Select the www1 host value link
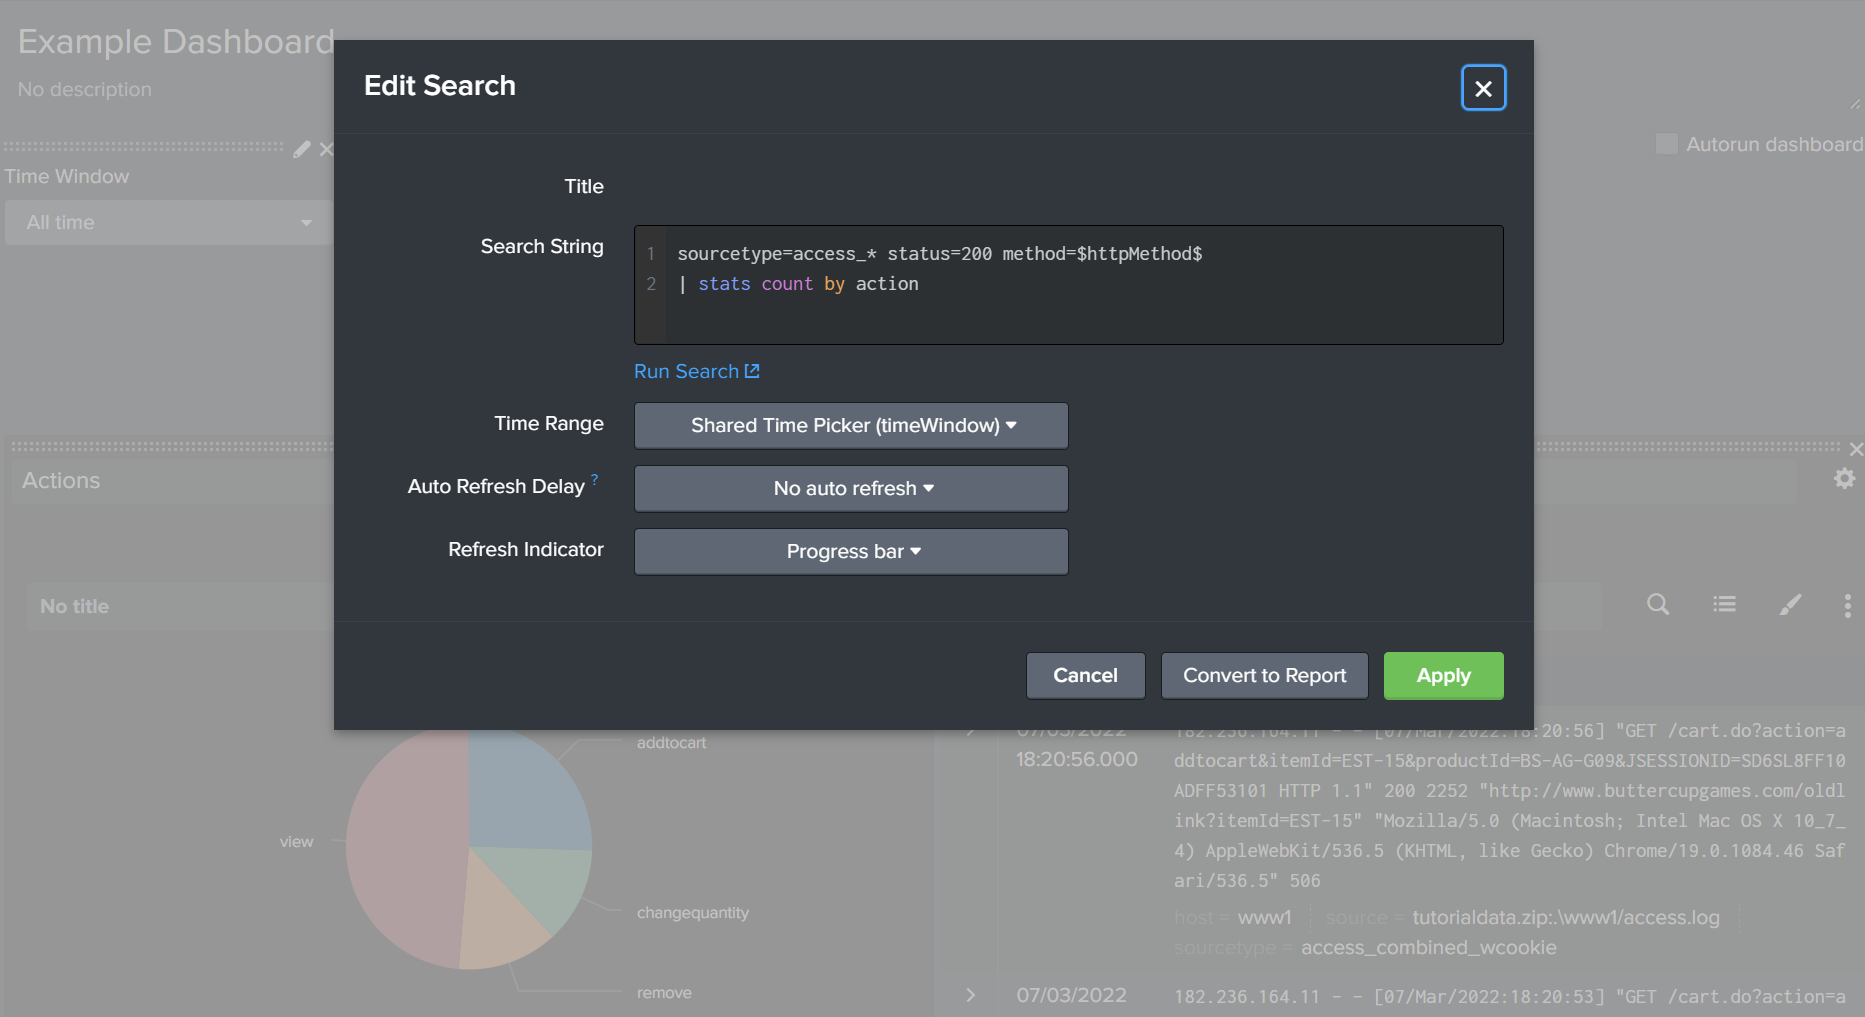 (1264, 917)
